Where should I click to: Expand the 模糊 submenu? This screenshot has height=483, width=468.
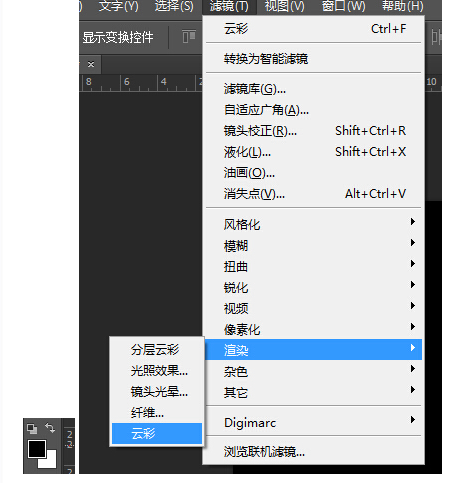314,246
